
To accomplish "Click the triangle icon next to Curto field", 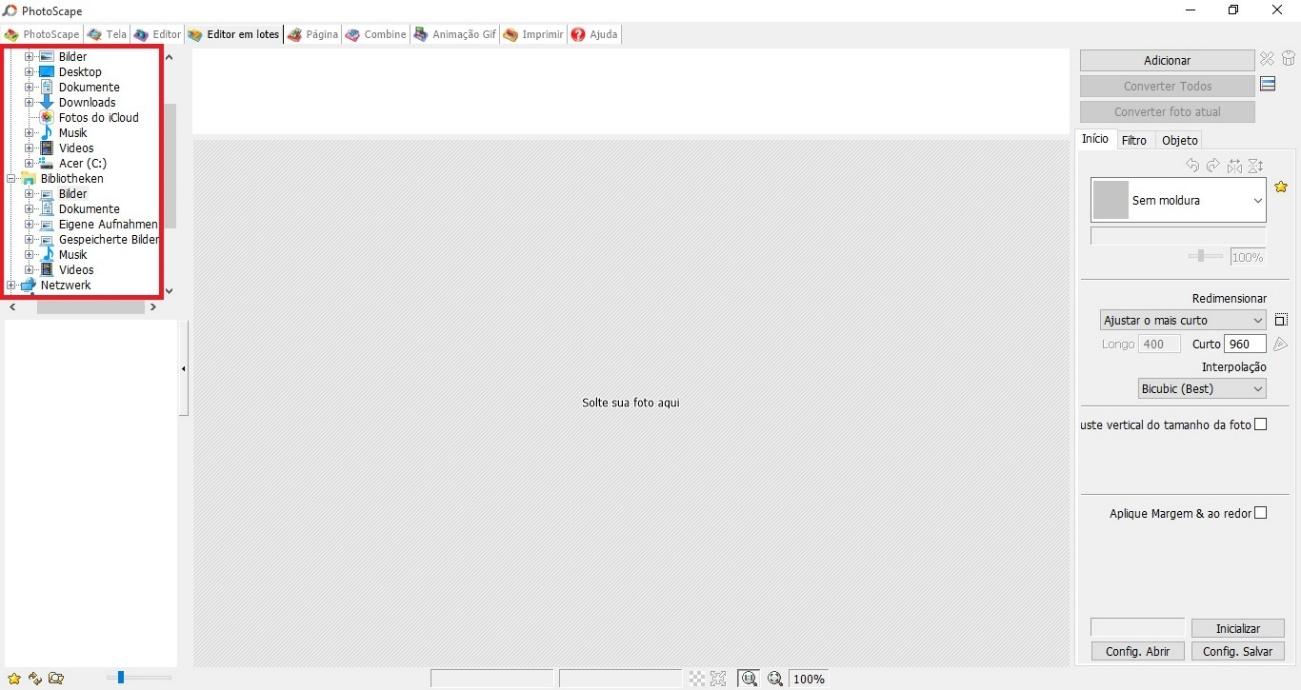I will pyautogui.click(x=1280, y=344).
